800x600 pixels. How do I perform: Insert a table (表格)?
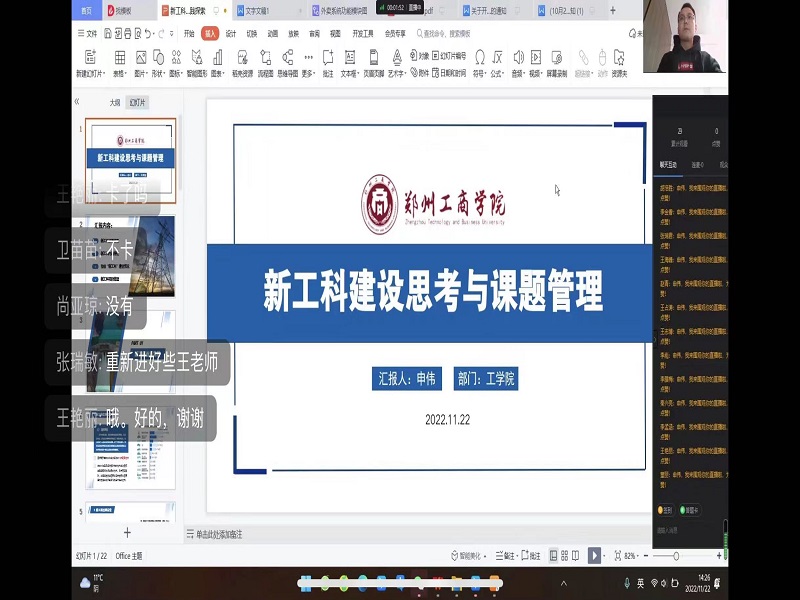[x=120, y=63]
